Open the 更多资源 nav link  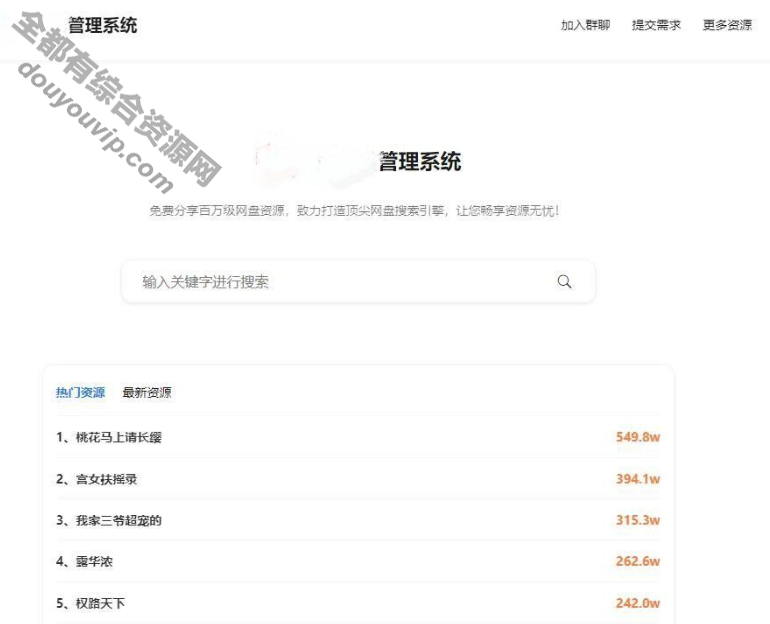click(727, 25)
